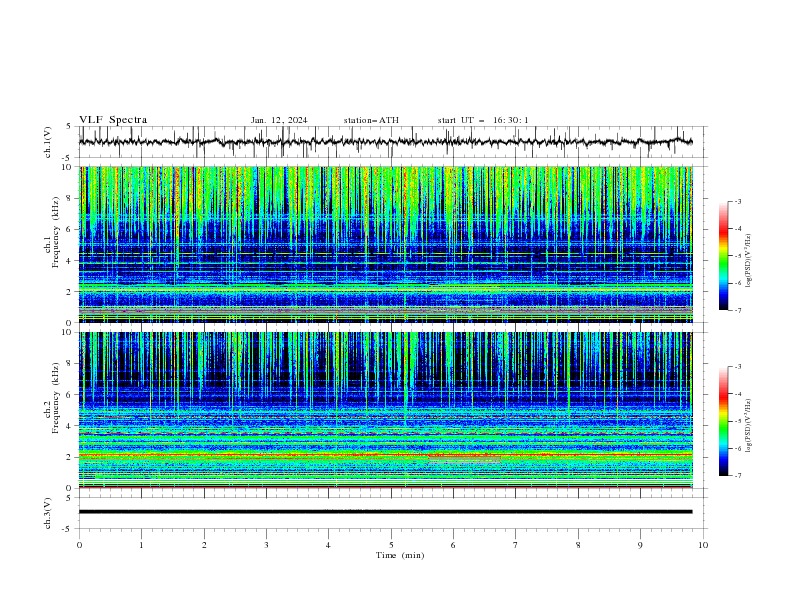This screenshot has height=612, width=792.
Task: Click the "ch.3(V)" axis label
Action: [x=48, y=513]
